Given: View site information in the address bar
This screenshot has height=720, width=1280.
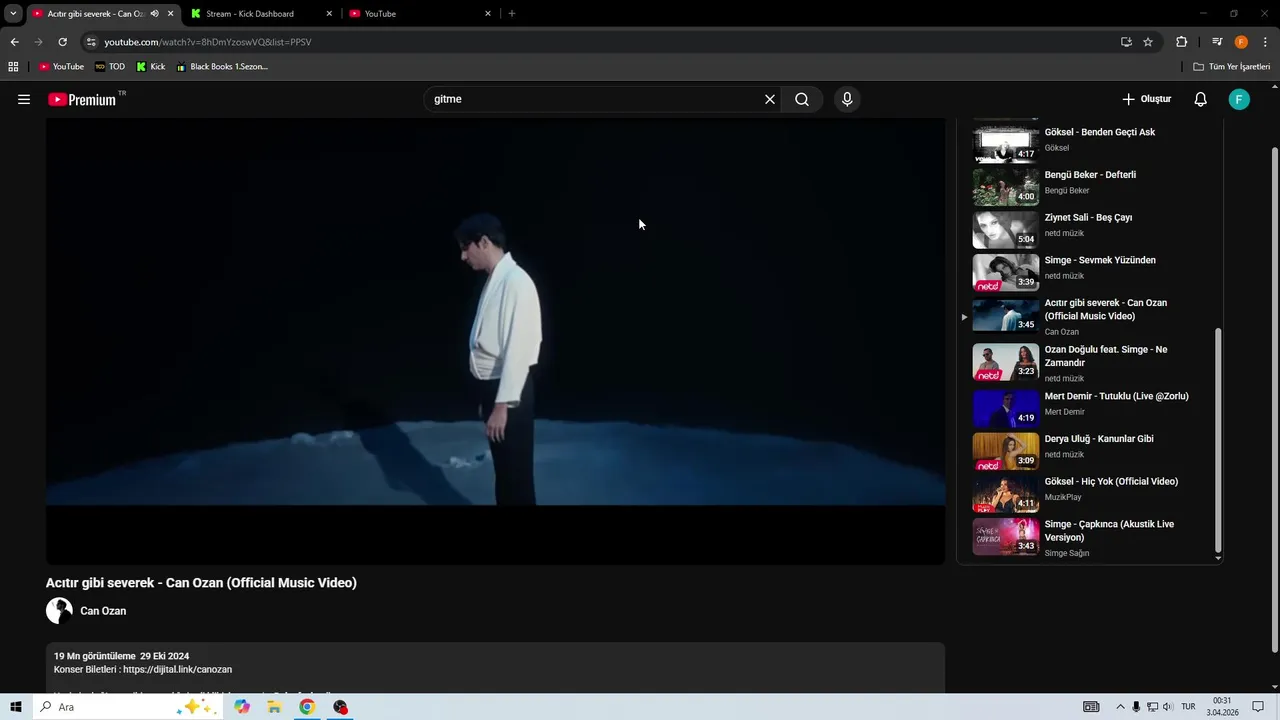Looking at the screenshot, I should point(91,42).
